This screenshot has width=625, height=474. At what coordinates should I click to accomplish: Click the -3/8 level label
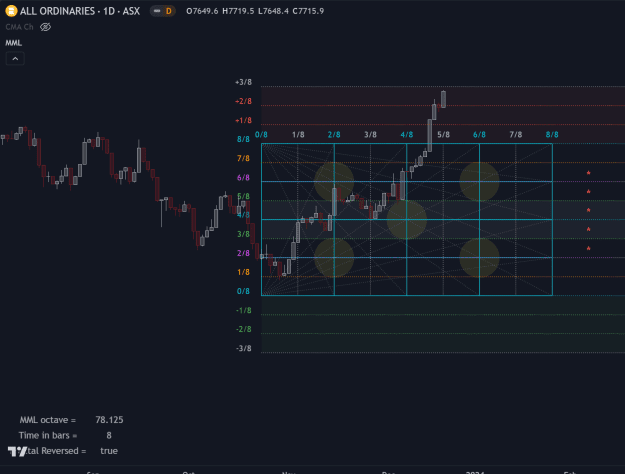(243, 348)
